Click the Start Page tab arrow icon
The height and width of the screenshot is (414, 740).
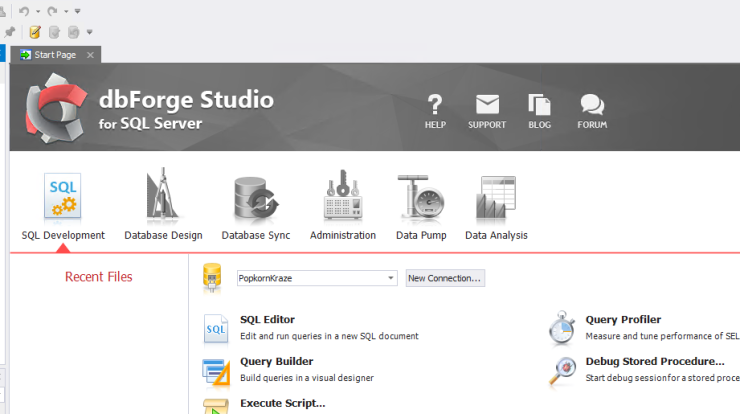pos(25,55)
